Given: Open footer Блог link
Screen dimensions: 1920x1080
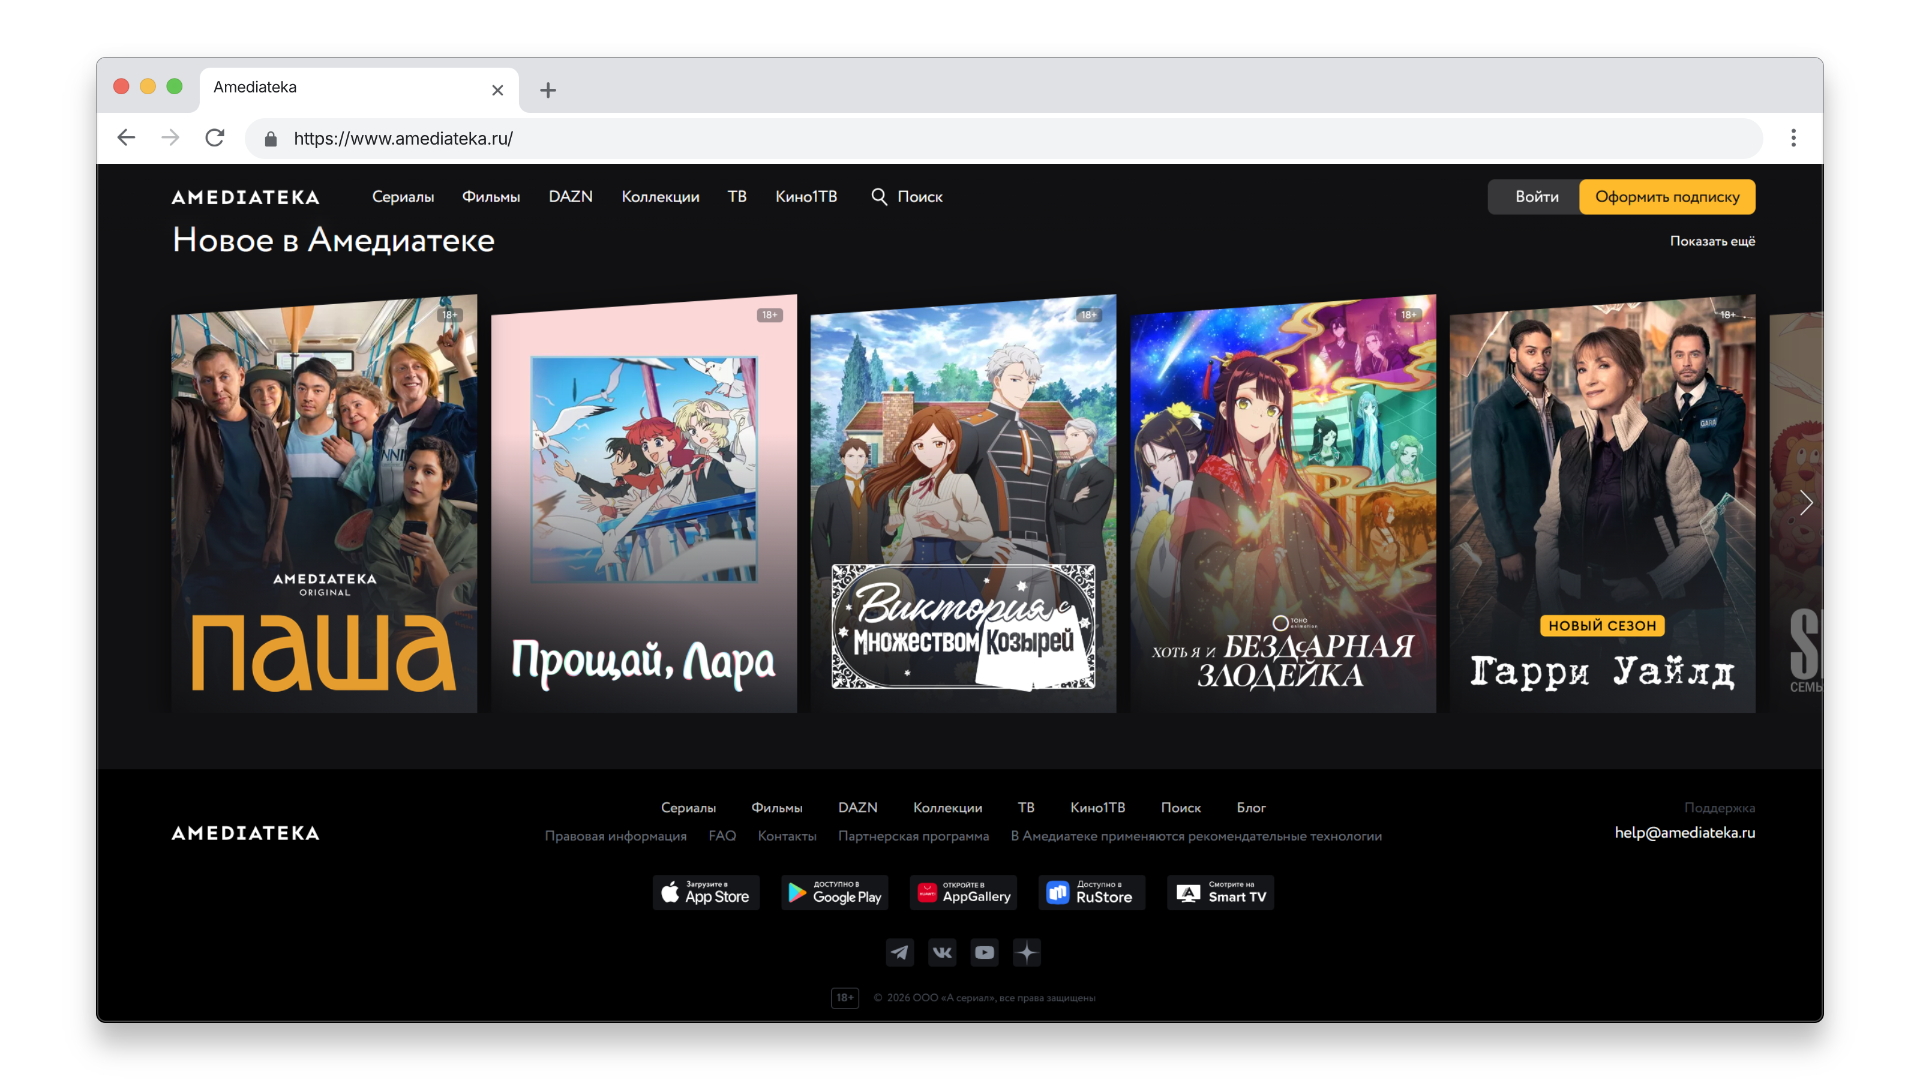Looking at the screenshot, I should (x=1251, y=808).
